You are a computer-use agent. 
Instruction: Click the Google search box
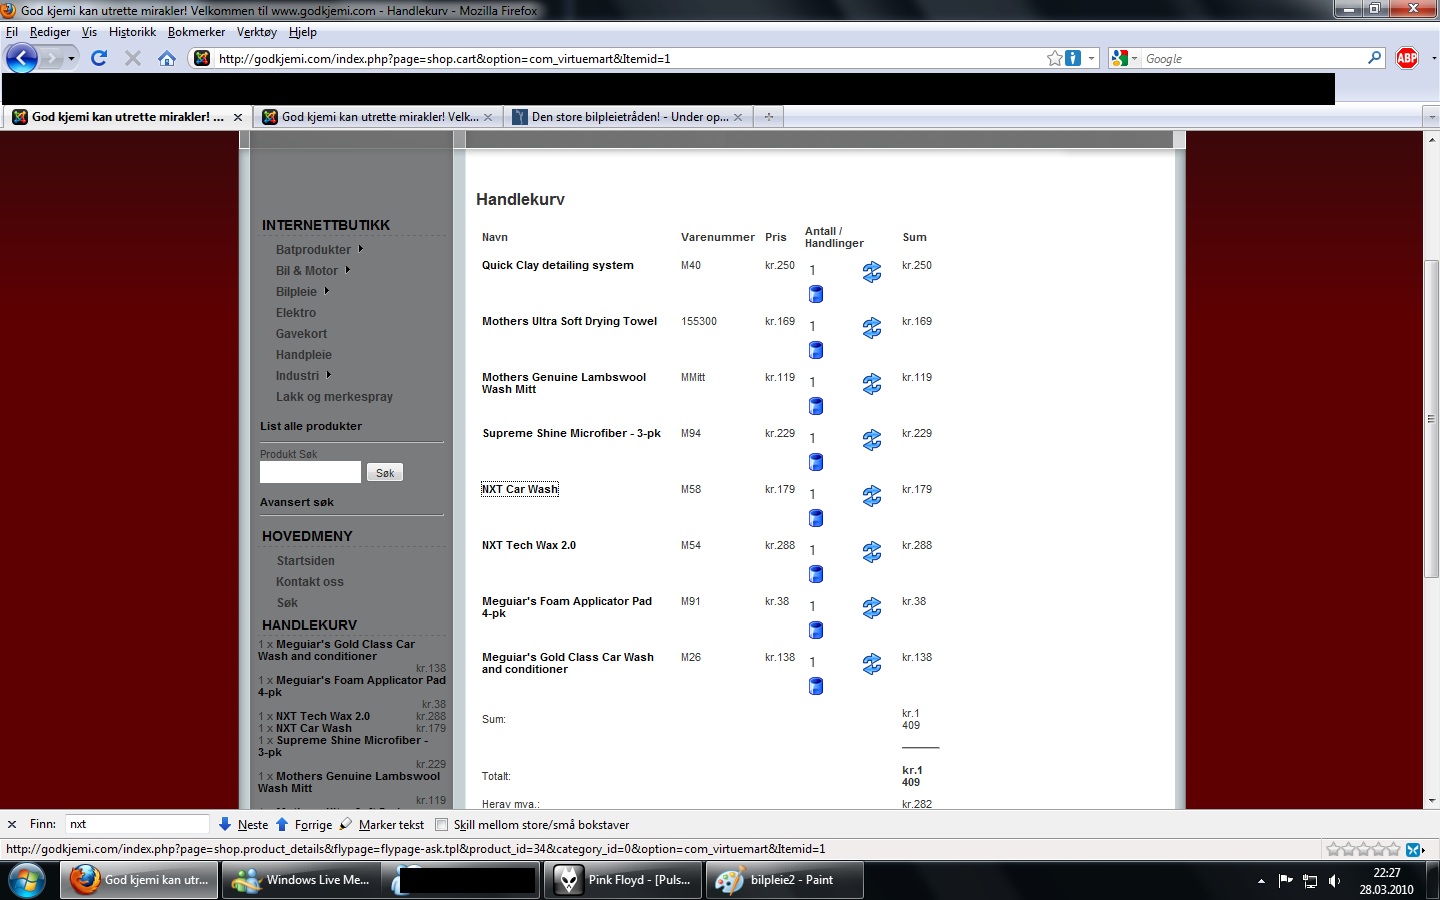tap(1254, 59)
